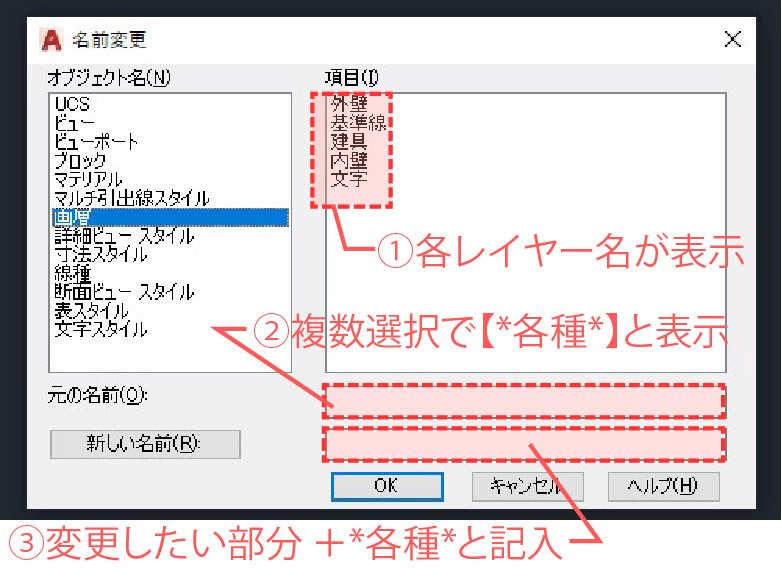Close the 名前変更 dialog
782x578 pixels.
point(732,40)
